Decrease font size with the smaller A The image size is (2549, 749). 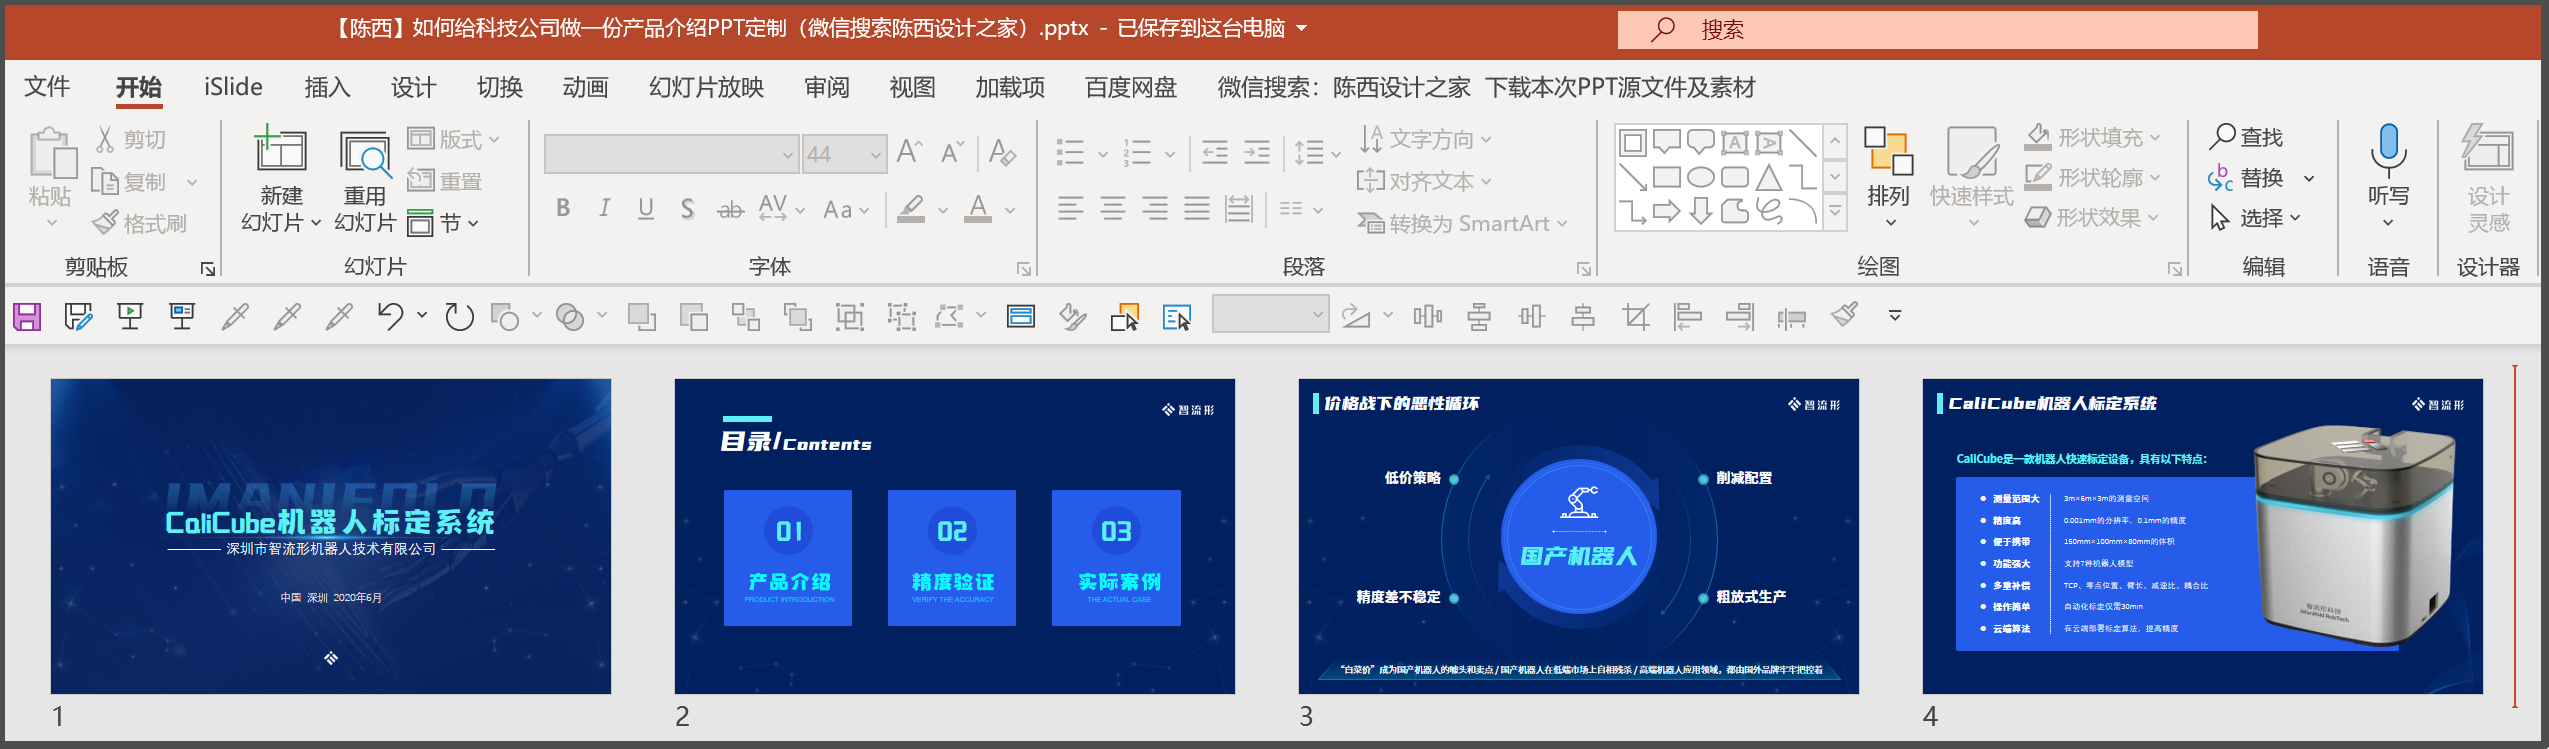pos(952,152)
